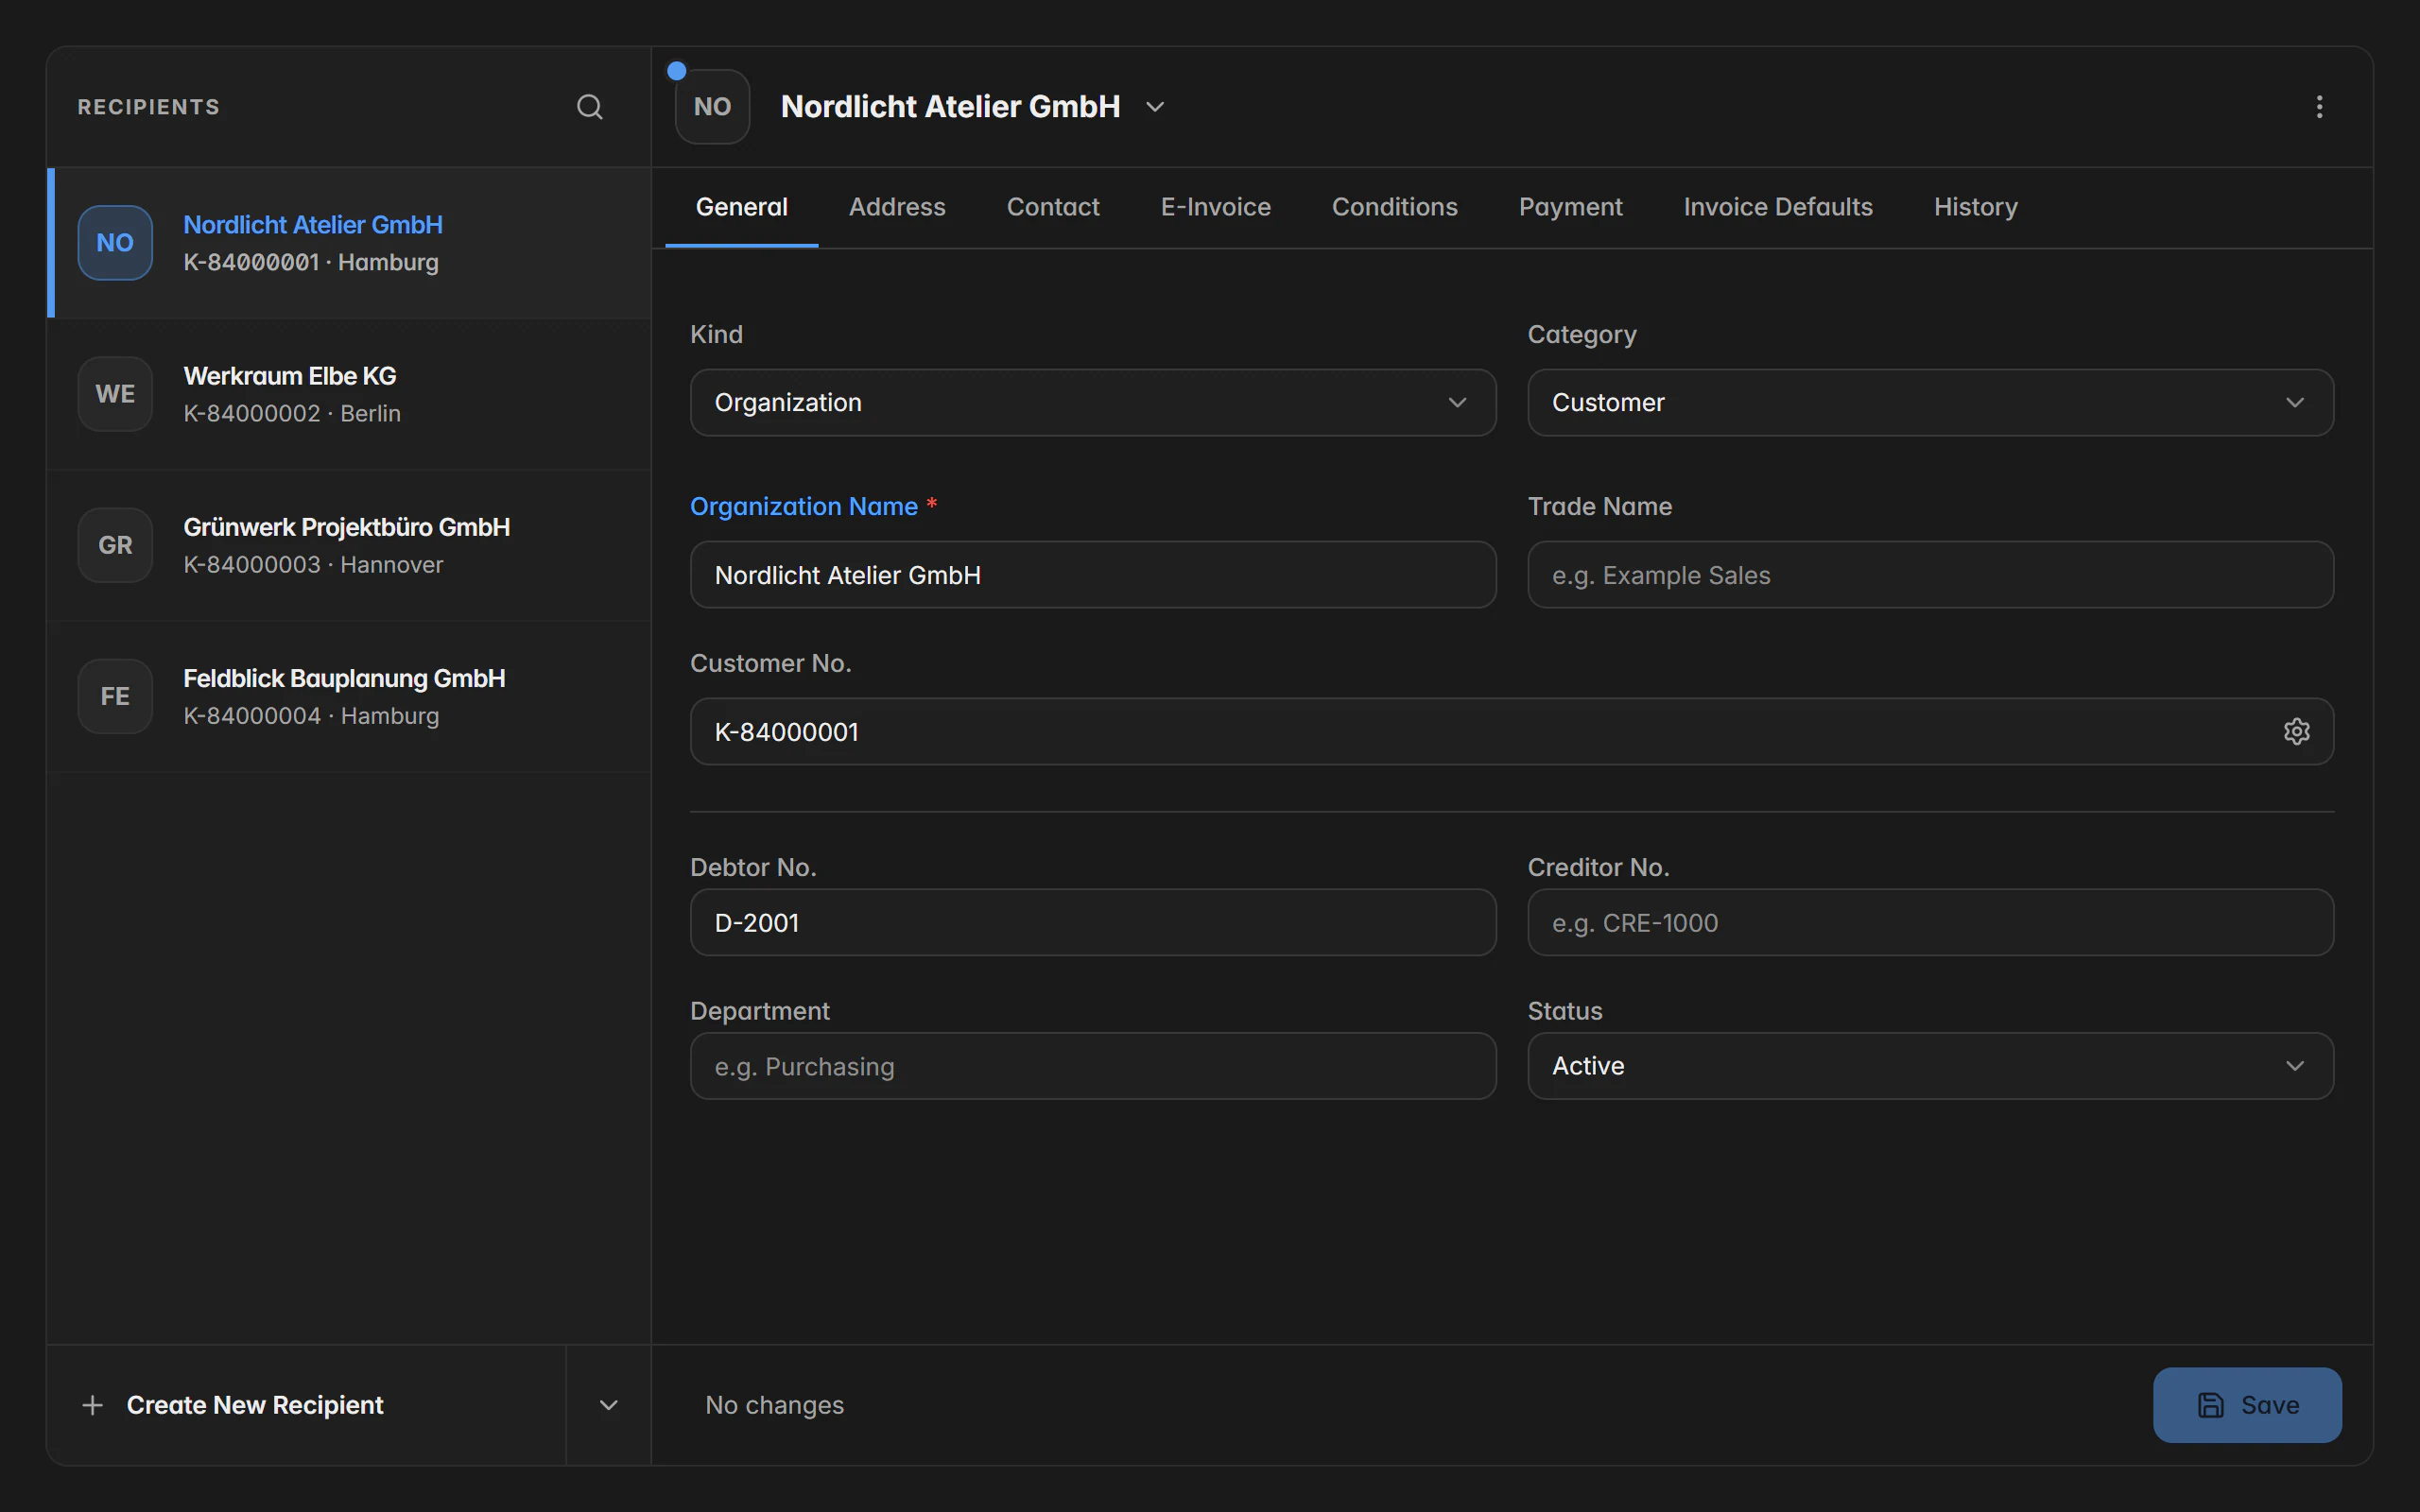The width and height of the screenshot is (2420, 1512).
Task: Open the Status dropdown showing Active
Action: [1930, 1066]
